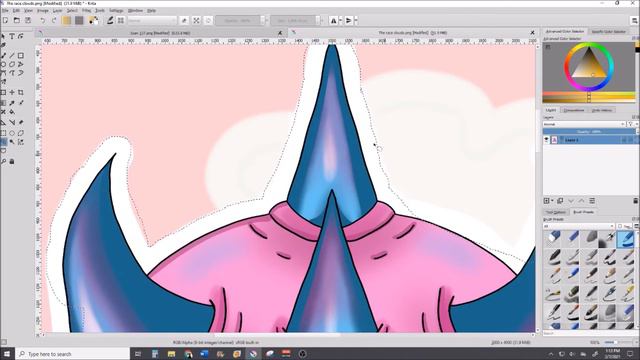Select the Move tool
This screenshot has width=640, height=360.
tap(12, 93)
